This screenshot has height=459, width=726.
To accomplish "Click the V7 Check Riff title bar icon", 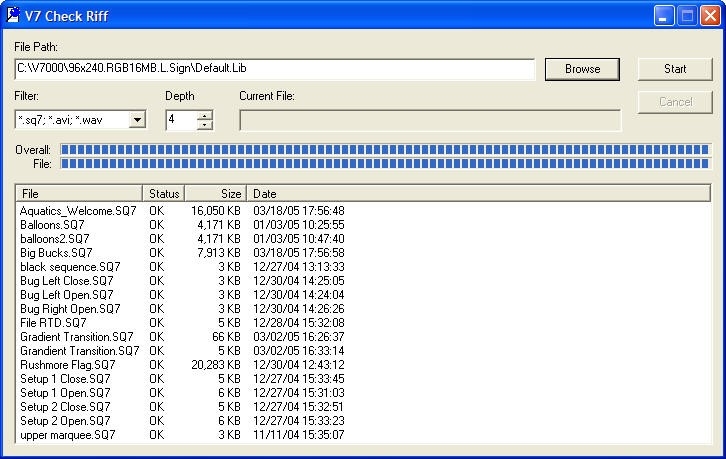I will pyautogui.click(x=13, y=15).
